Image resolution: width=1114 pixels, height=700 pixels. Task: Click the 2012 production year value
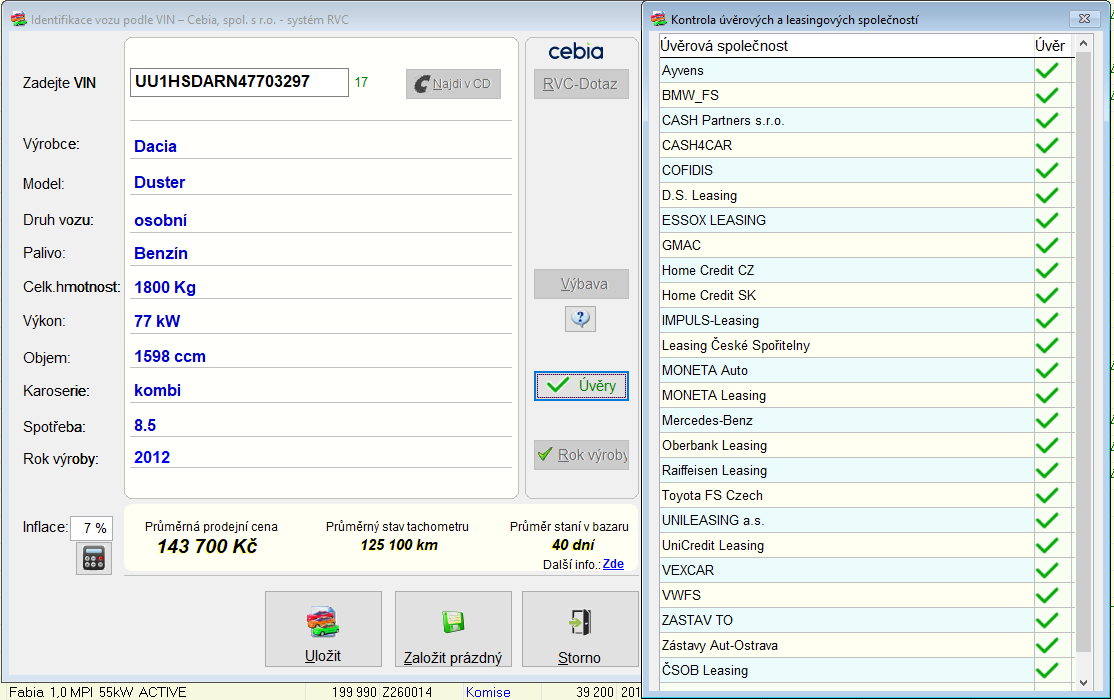tap(152, 458)
